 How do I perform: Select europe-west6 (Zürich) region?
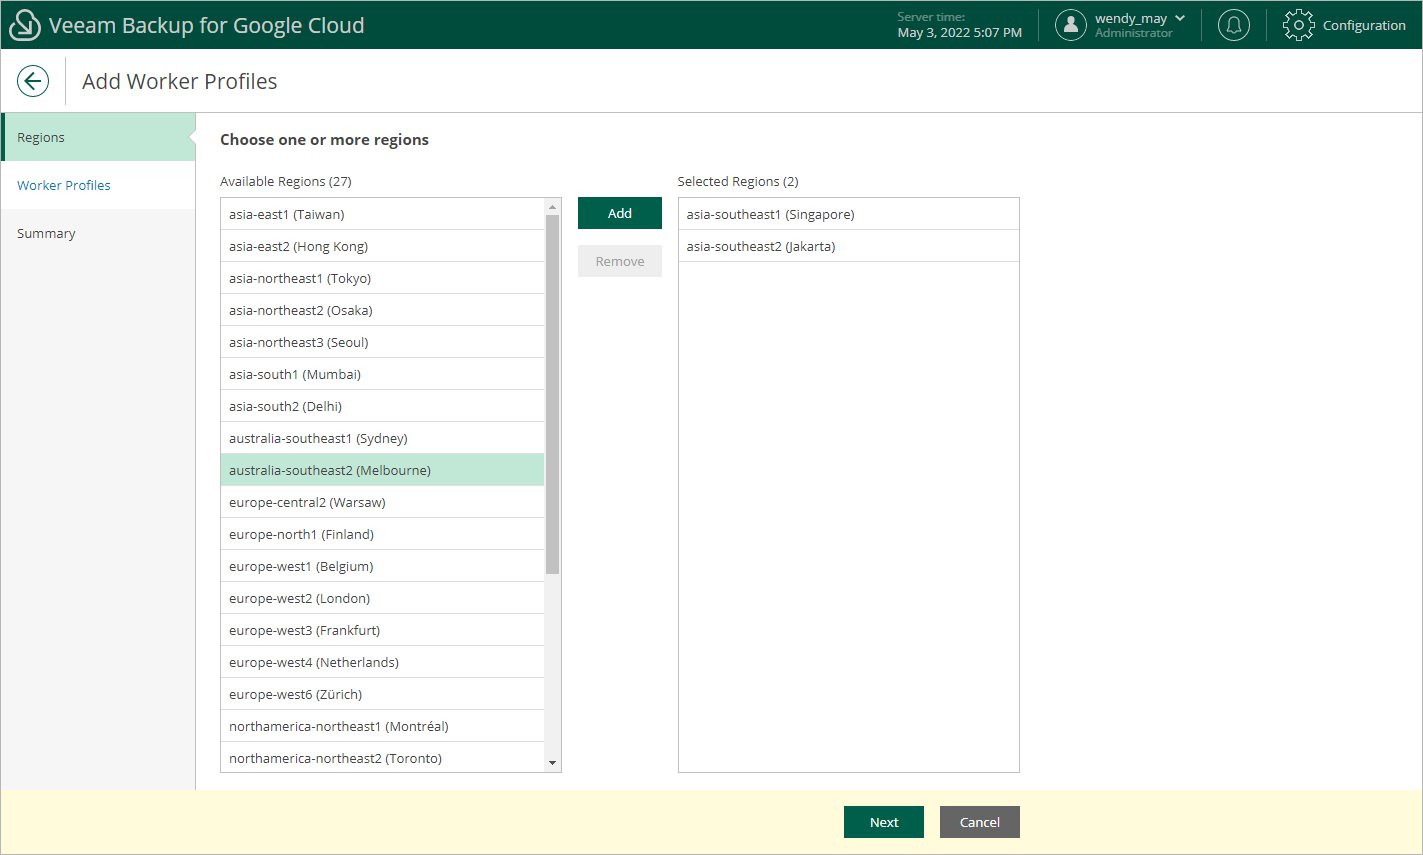(382, 694)
